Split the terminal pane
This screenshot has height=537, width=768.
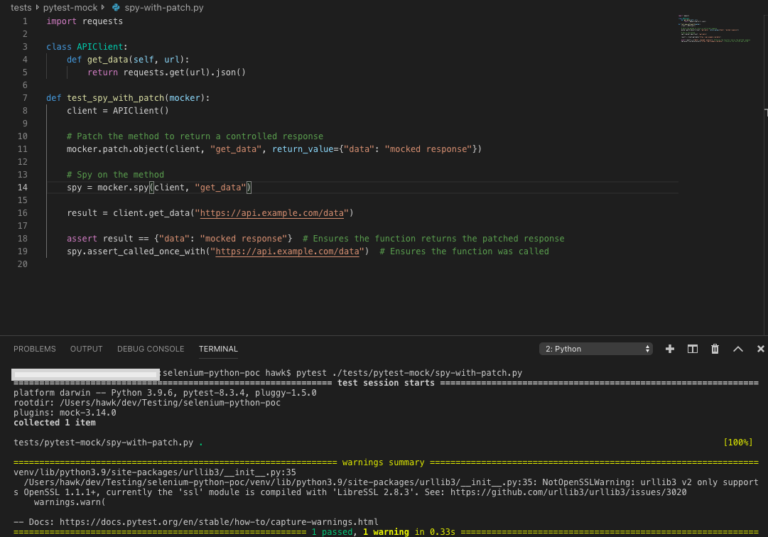(x=692, y=349)
